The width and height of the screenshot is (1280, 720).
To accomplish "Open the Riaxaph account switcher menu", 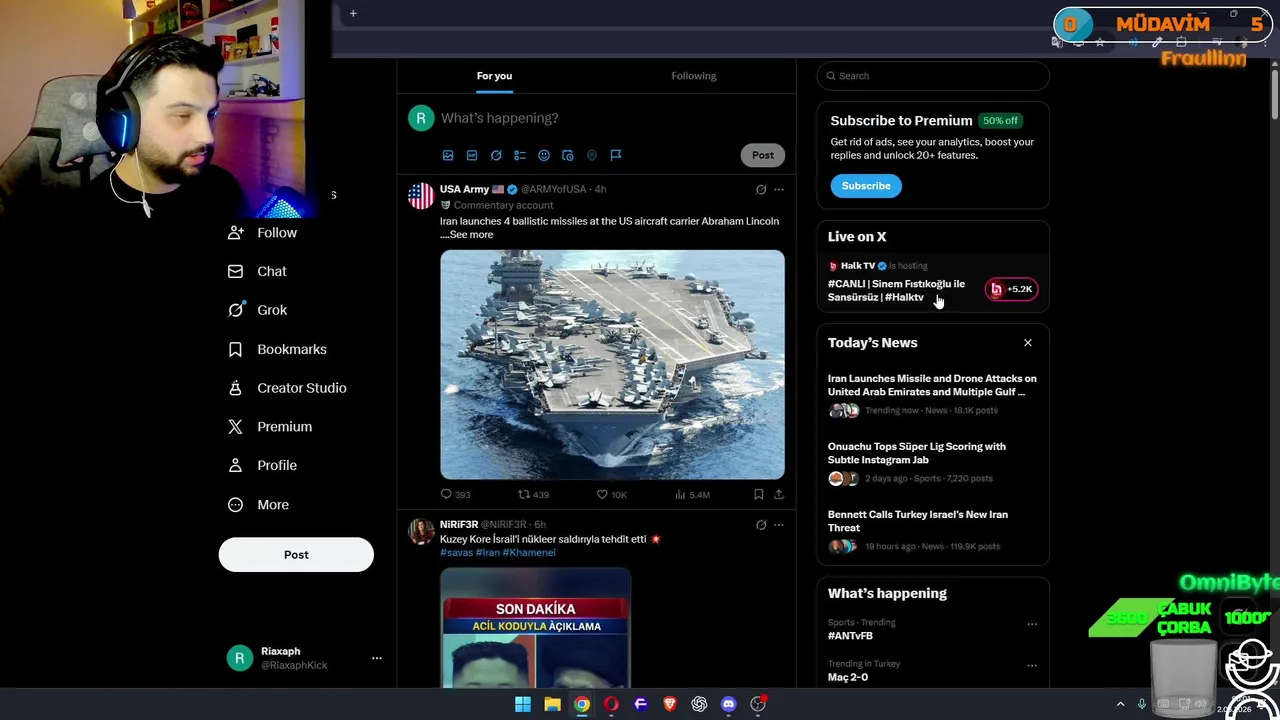I will pyautogui.click(x=377, y=658).
